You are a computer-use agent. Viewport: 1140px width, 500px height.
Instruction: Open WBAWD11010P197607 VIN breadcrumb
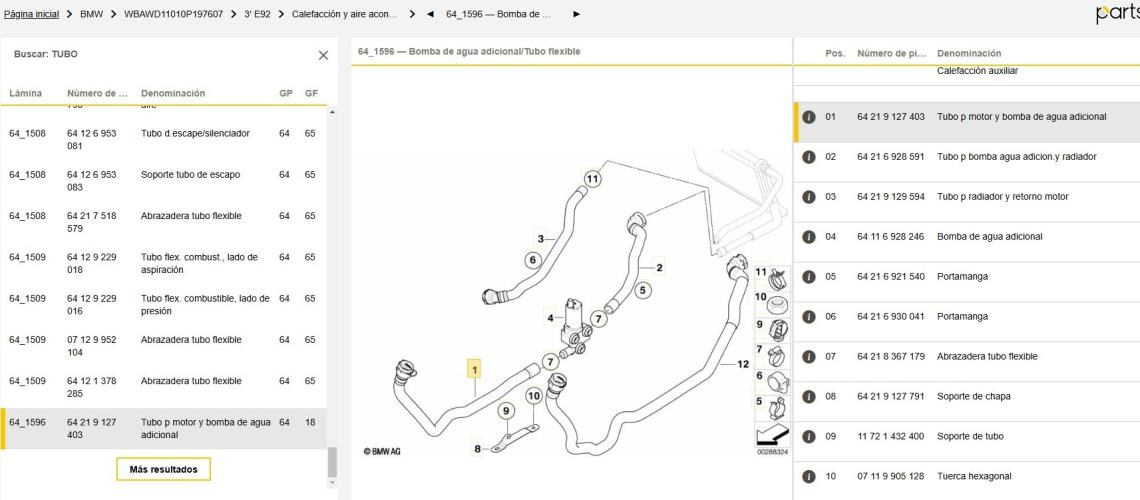(174, 14)
